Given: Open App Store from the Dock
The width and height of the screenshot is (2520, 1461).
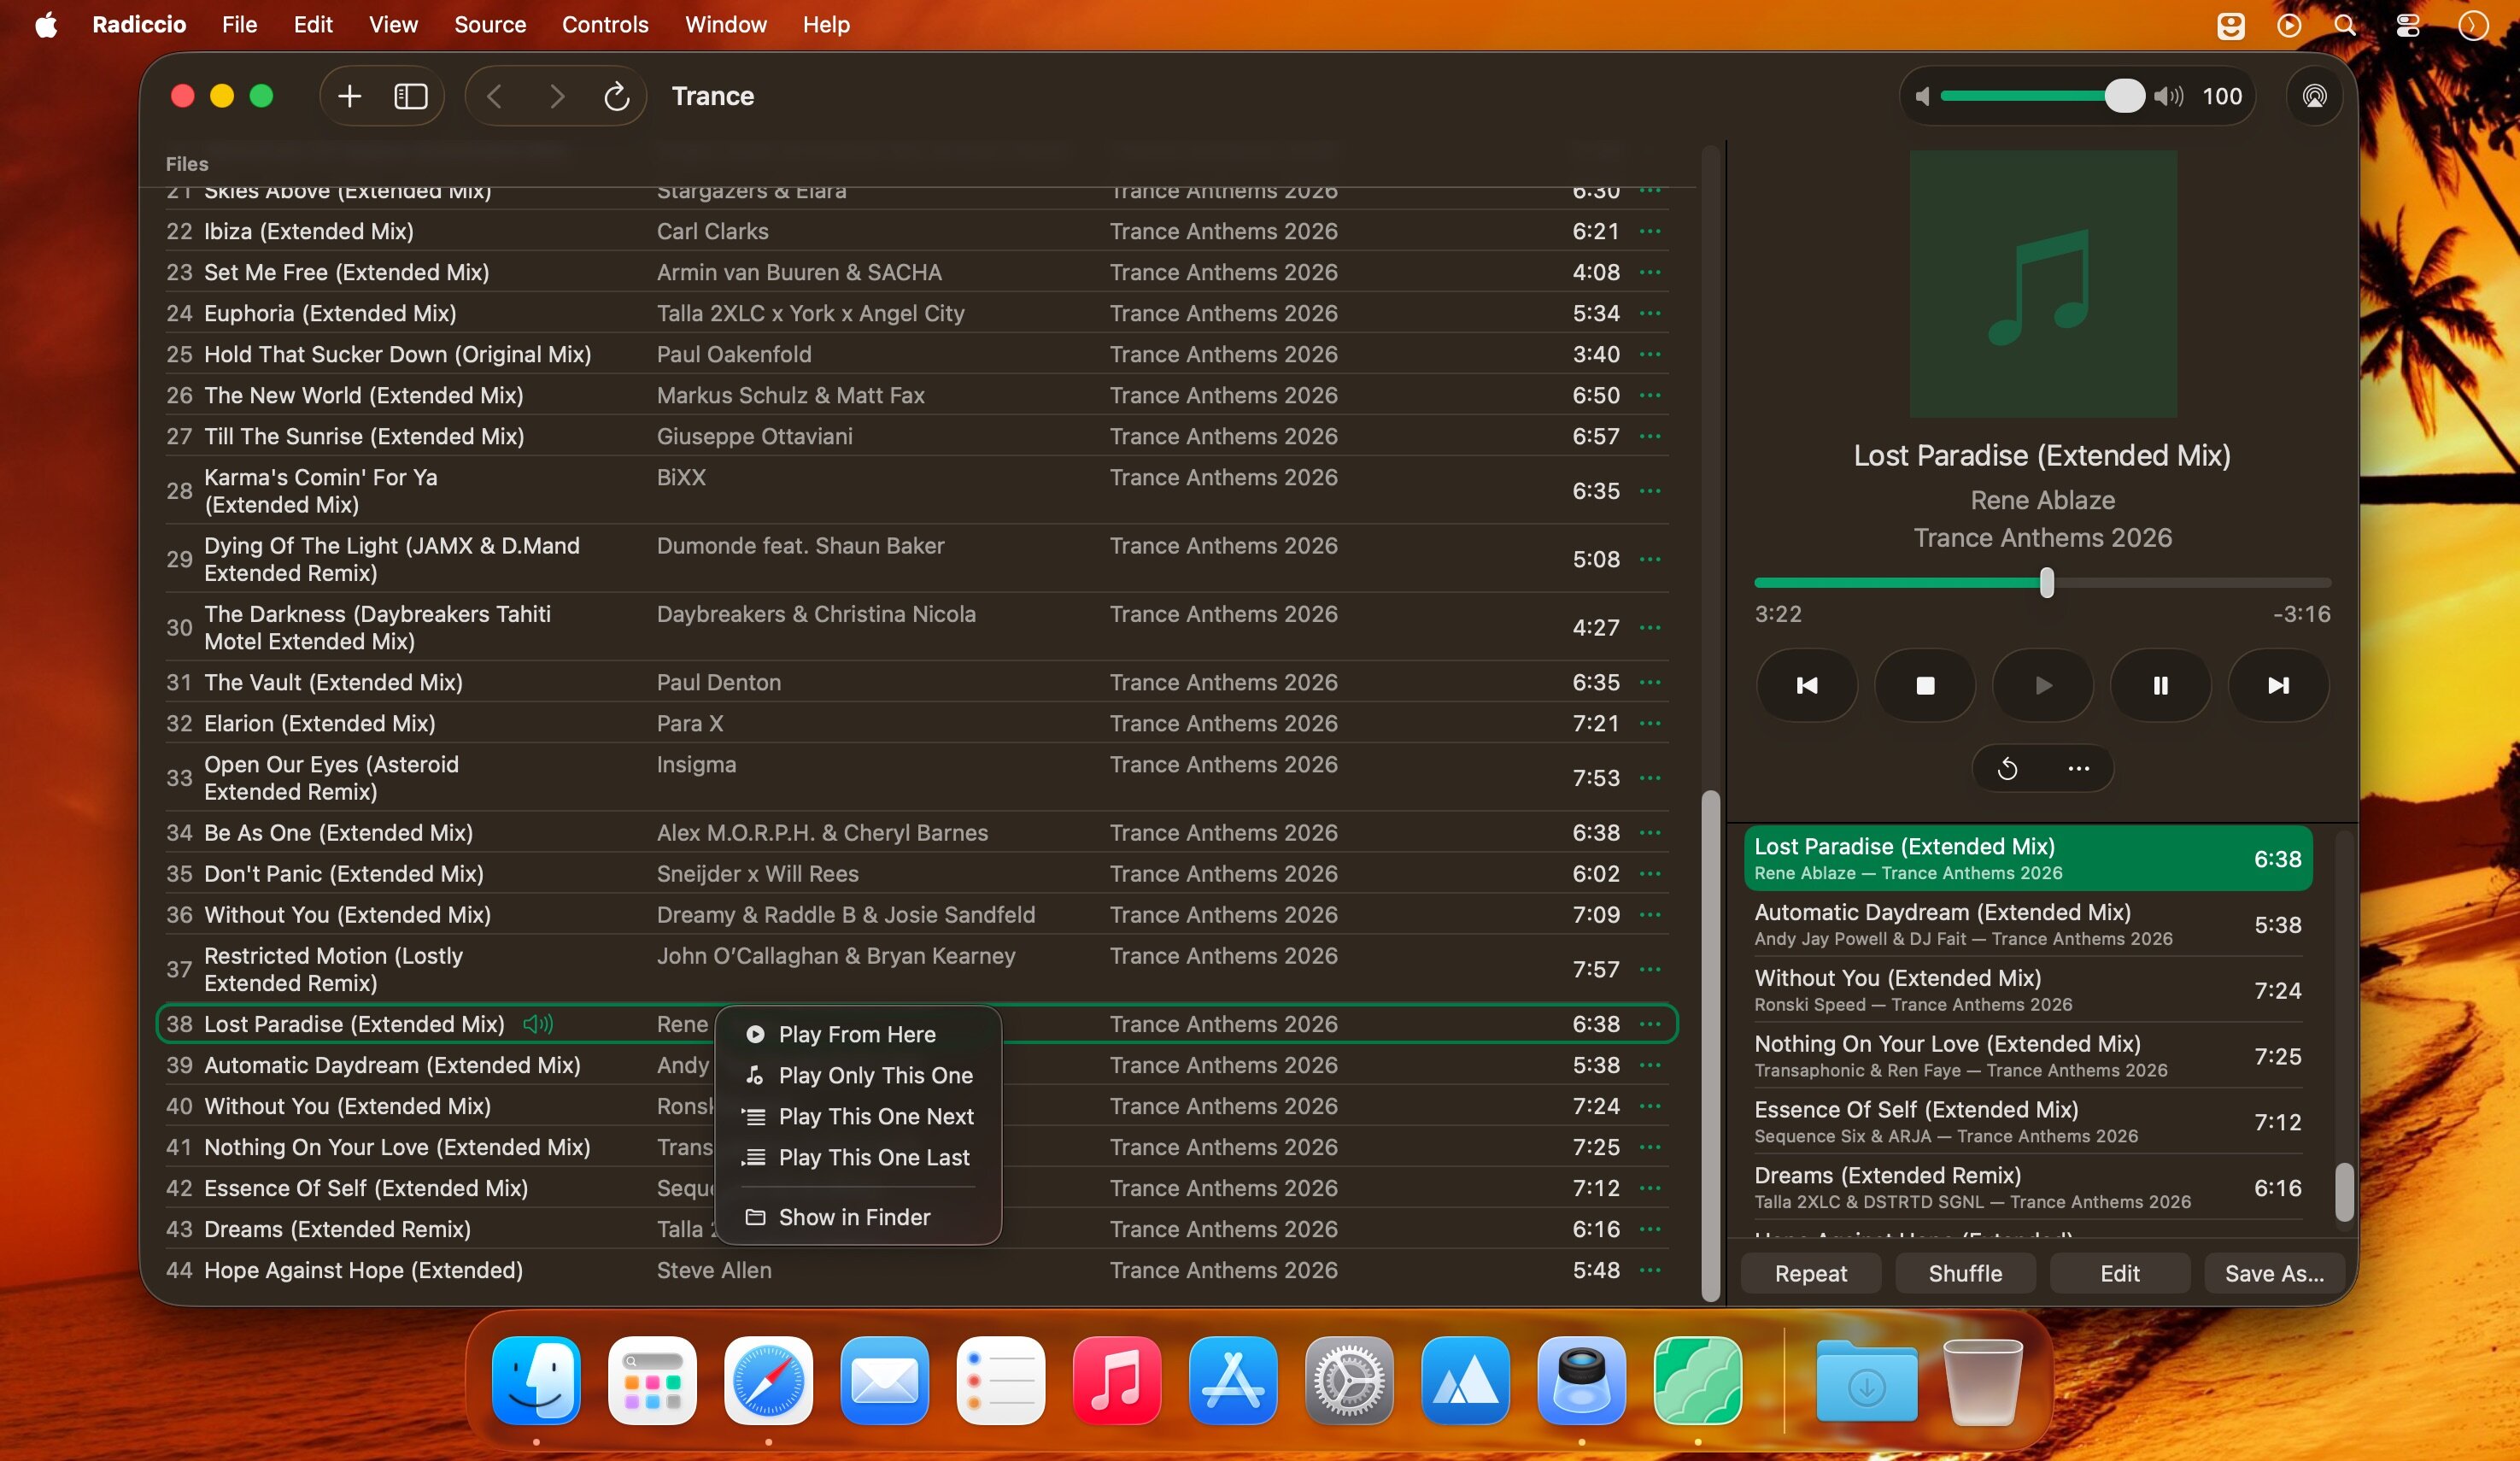Looking at the screenshot, I should (1233, 1380).
